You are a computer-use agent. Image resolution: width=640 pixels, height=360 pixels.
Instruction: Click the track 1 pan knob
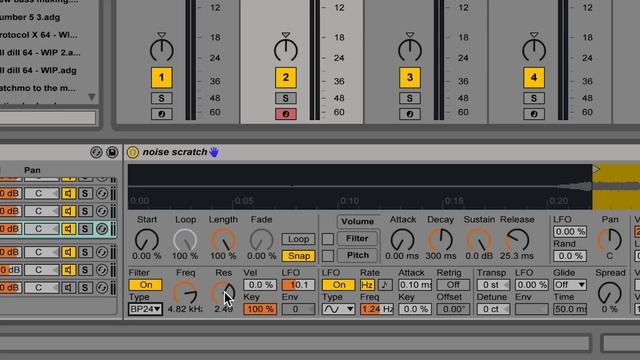pyautogui.click(x=162, y=50)
